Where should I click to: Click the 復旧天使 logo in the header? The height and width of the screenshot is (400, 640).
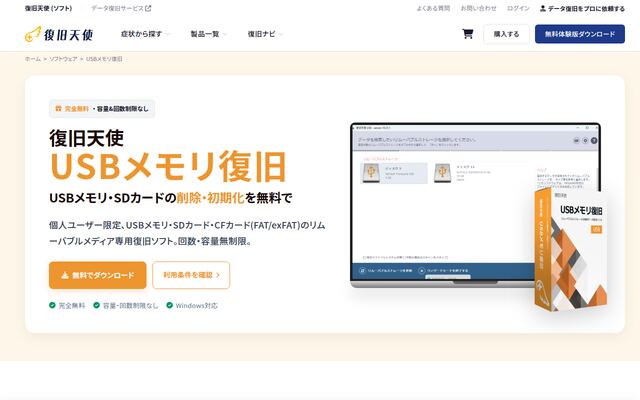pyautogui.click(x=59, y=34)
